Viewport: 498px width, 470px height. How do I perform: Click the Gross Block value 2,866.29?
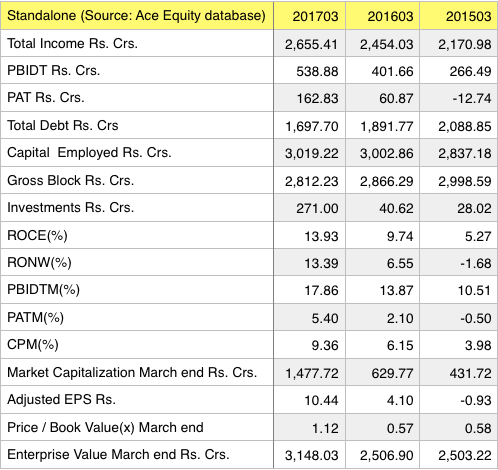tap(386, 181)
